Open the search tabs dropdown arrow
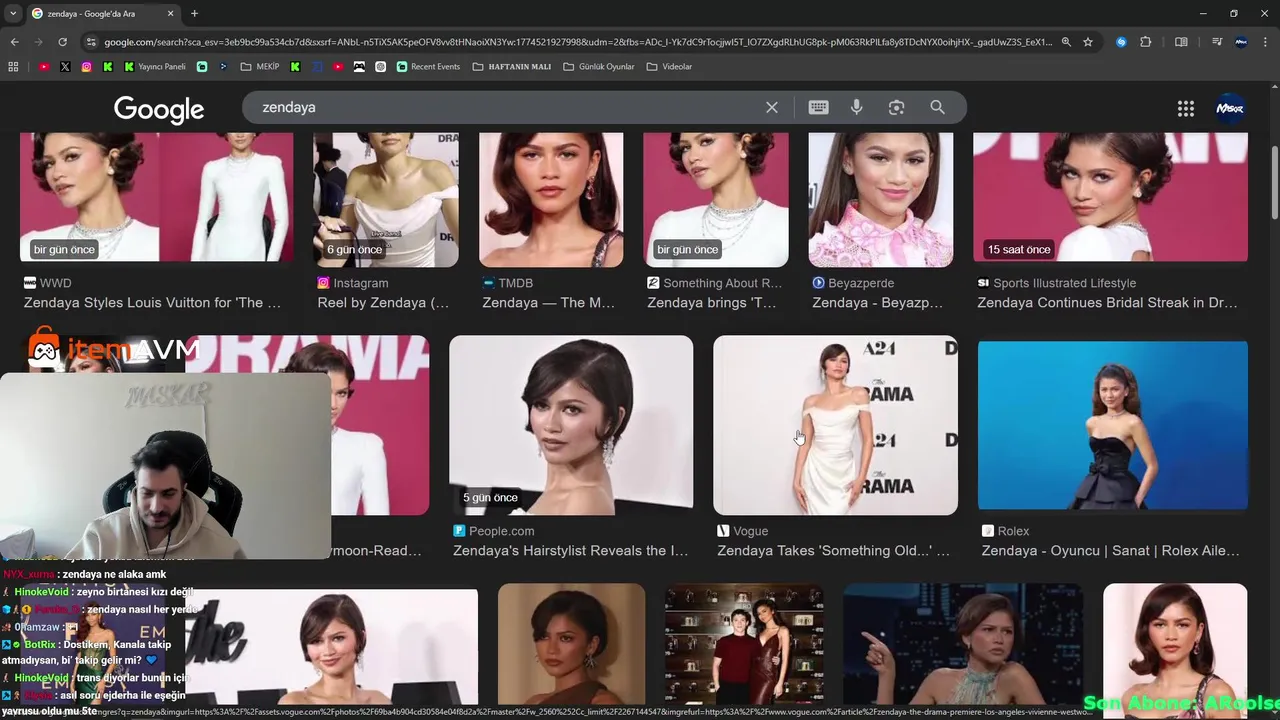1280x720 pixels. (13, 13)
